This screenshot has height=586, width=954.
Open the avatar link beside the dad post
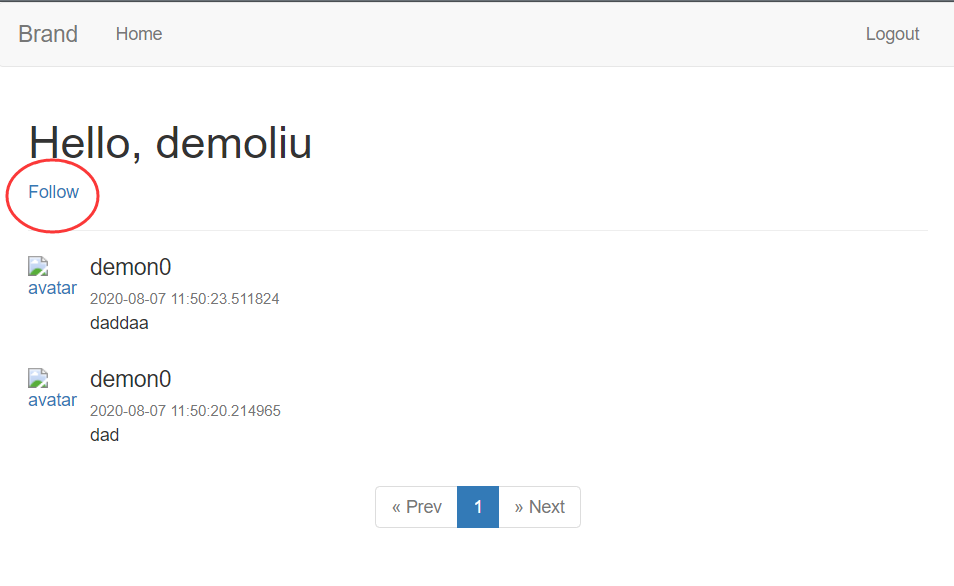[52, 400]
